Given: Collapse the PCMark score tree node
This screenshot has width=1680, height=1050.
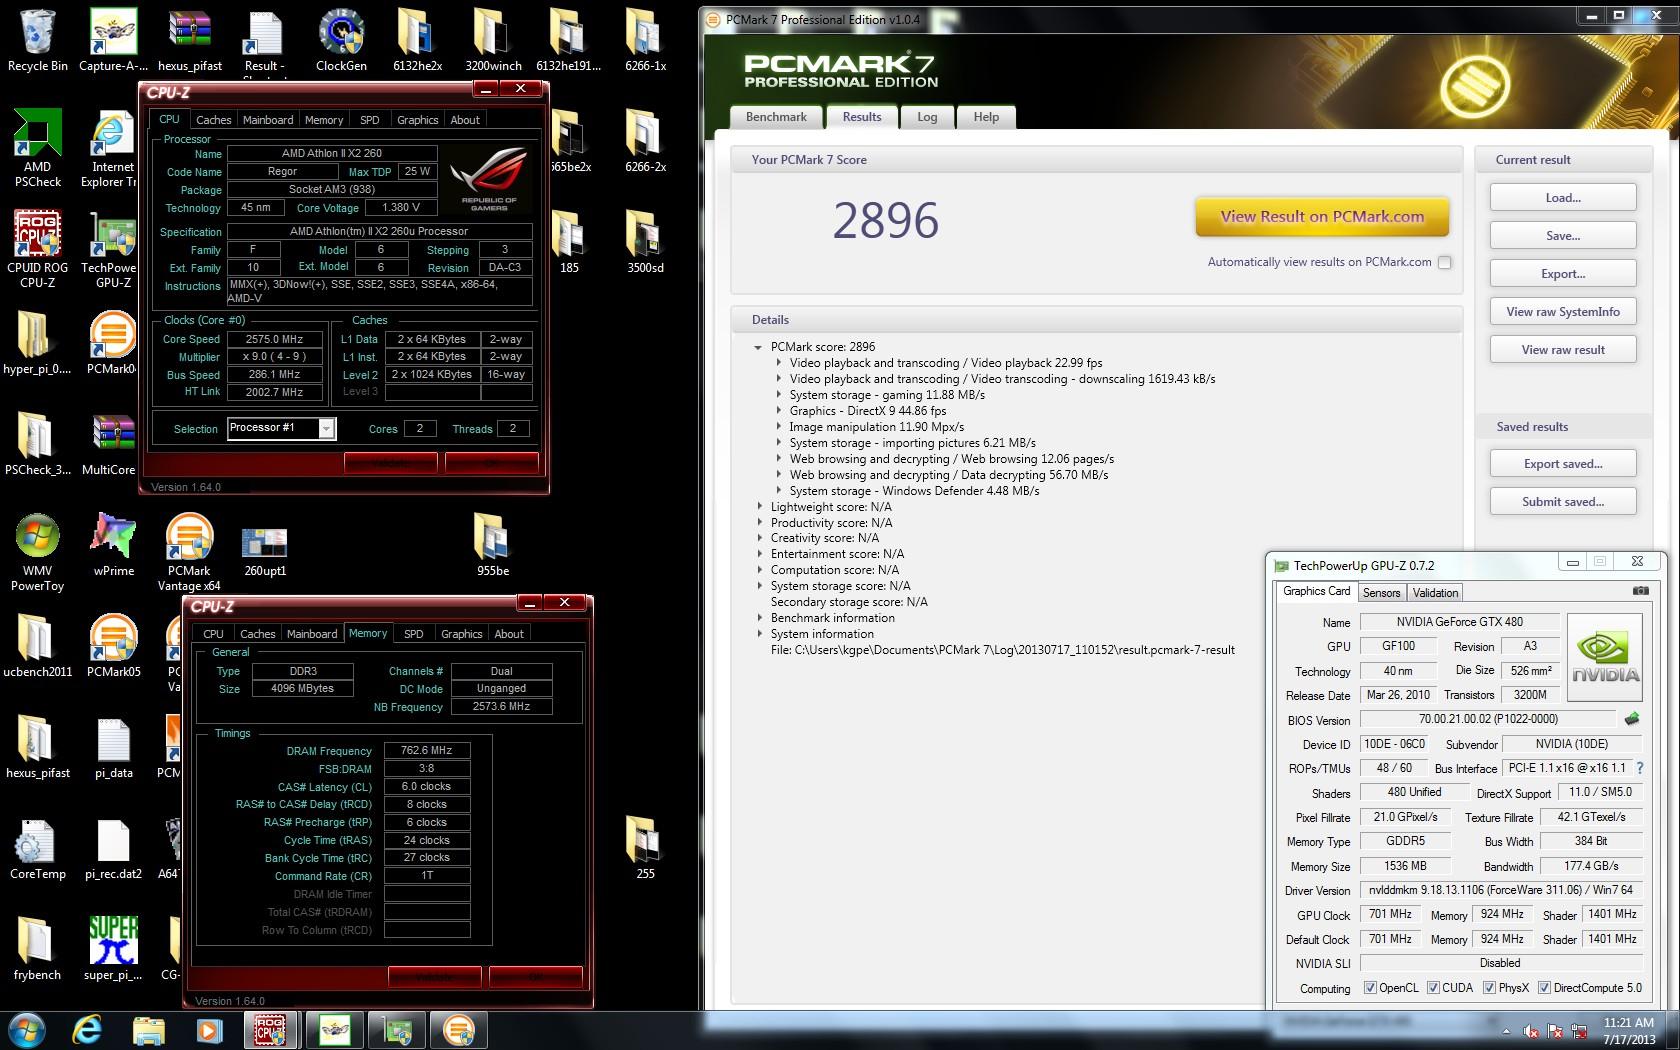Looking at the screenshot, I should 759,347.
